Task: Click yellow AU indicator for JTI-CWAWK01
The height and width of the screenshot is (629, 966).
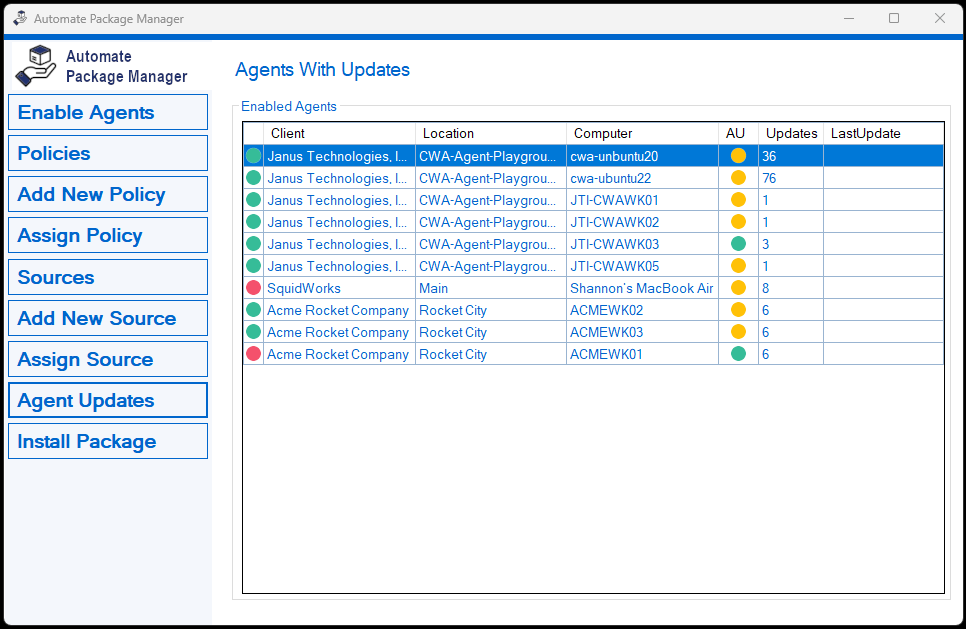Action: click(x=738, y=200)
